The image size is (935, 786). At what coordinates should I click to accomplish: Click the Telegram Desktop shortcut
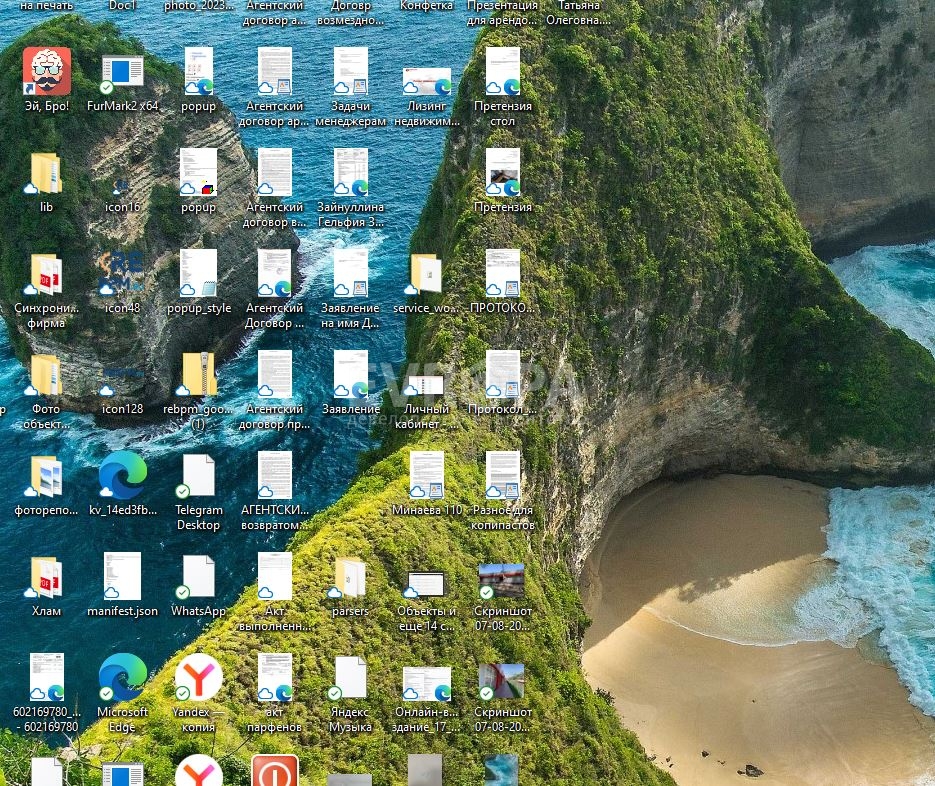[198, 476]
